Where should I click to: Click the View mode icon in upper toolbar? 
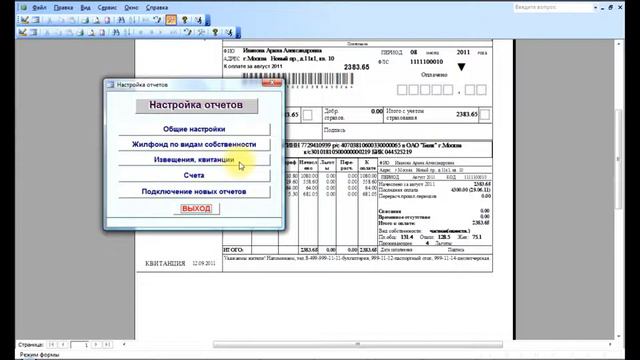[x=24, y=20]
